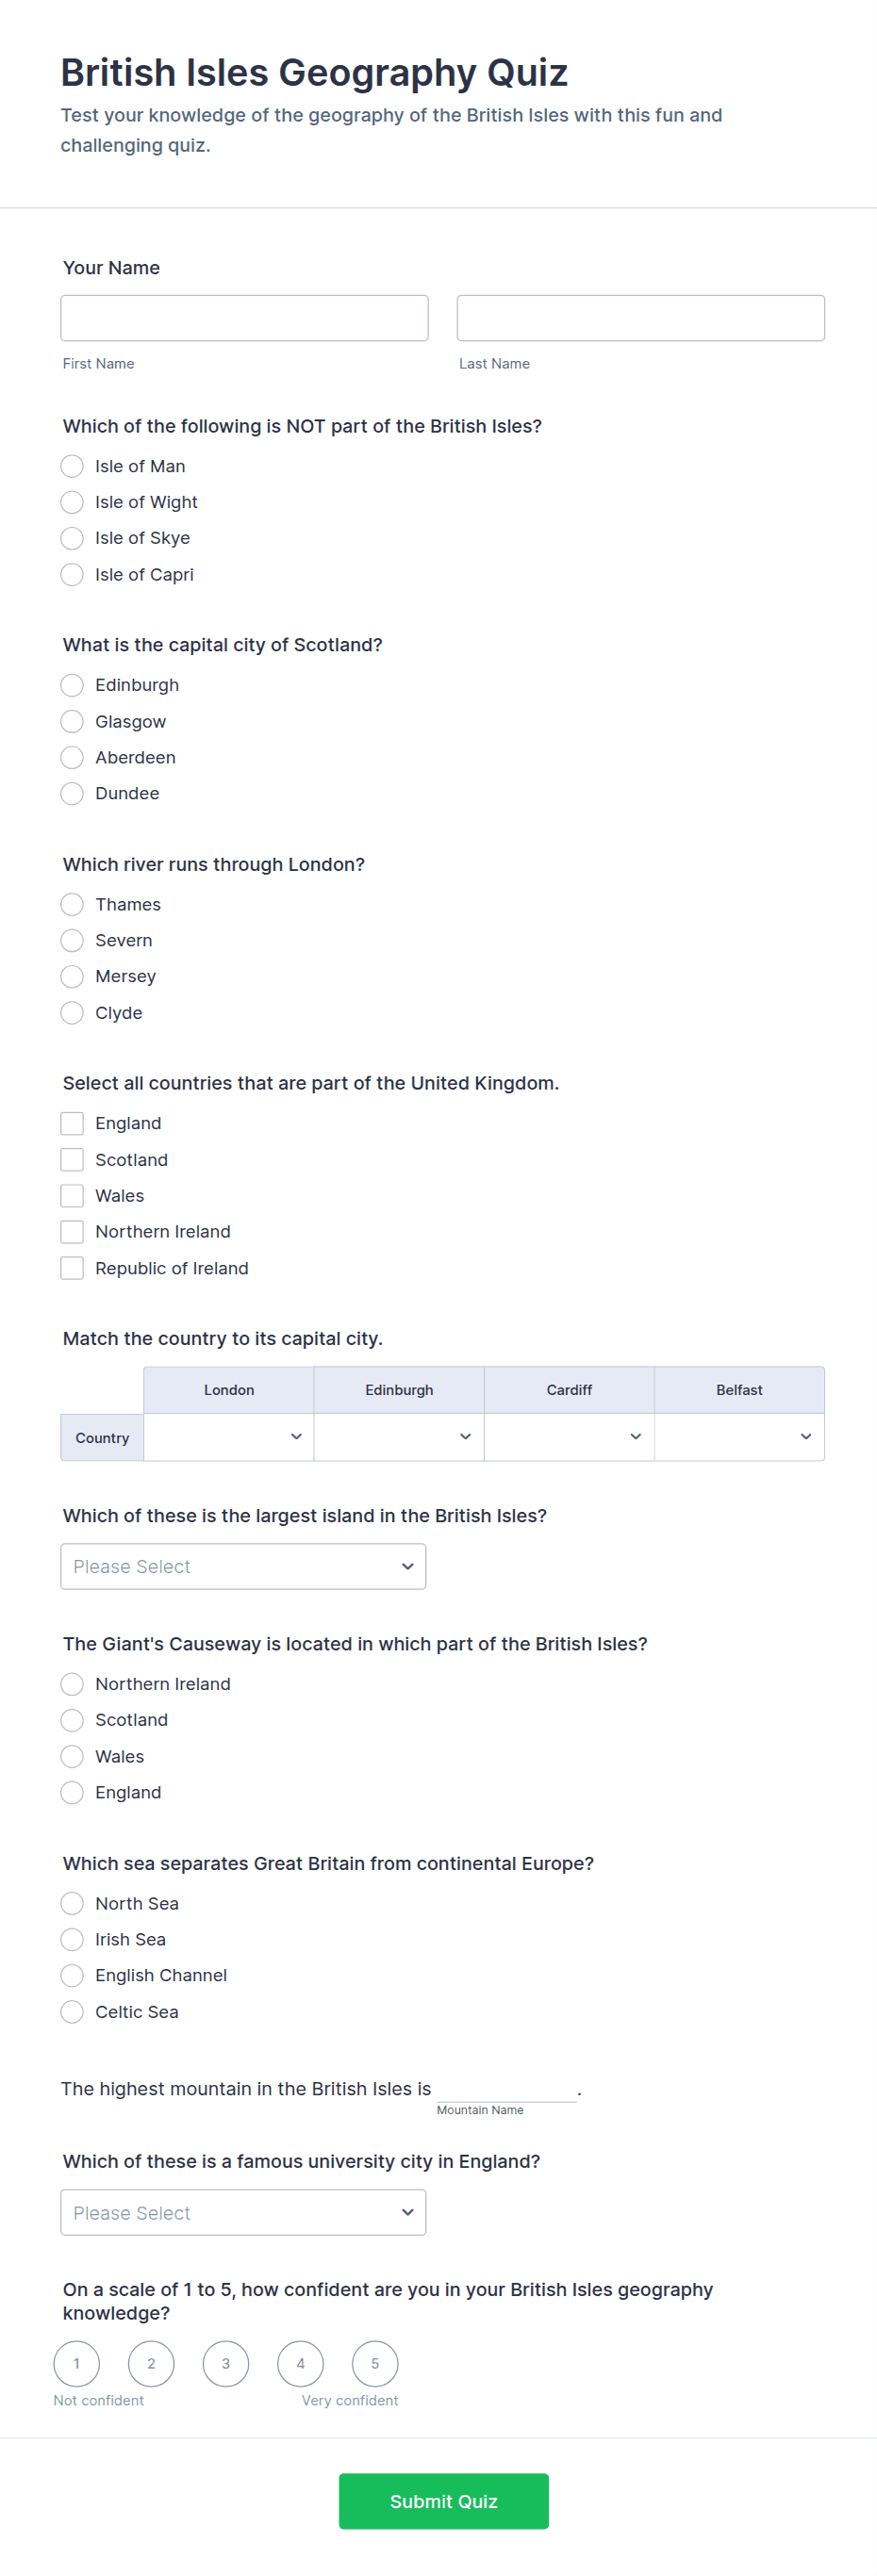
Task: Open the Cardiff column country dropdown
Action: click(x=569, y=1437)
